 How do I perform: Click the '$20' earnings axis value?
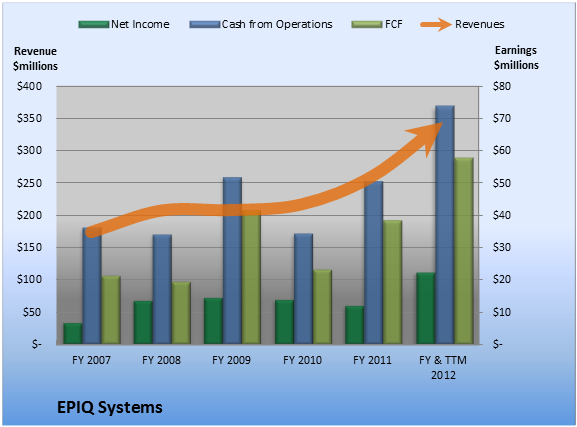coord(502,279)
